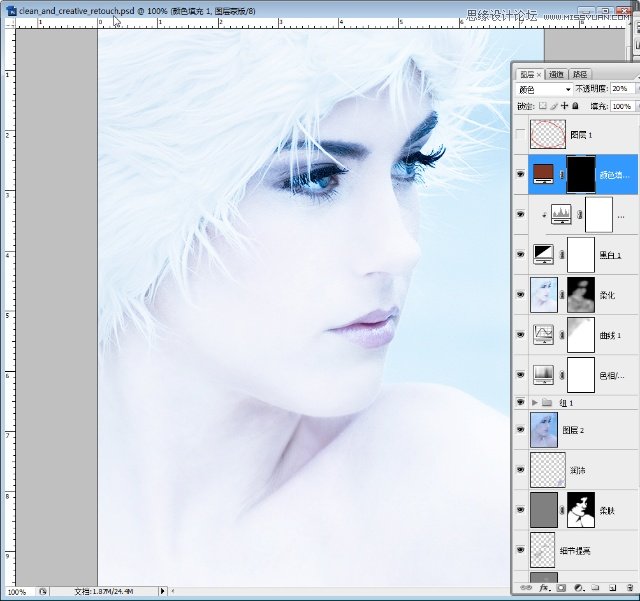Select the 柔化 layer mask thumbnail
This screenshot has width=640, height=601.
click(581, 294)
